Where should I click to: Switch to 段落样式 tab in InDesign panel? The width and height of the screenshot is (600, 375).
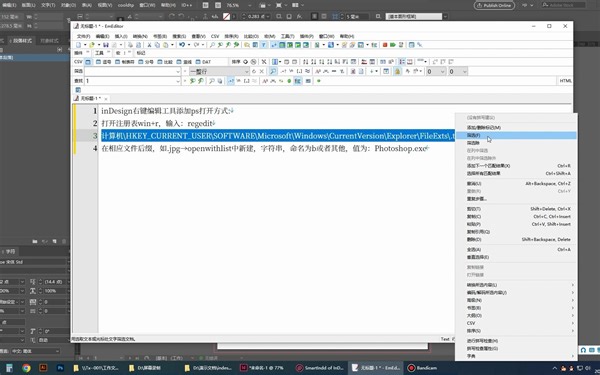point(22,41)
